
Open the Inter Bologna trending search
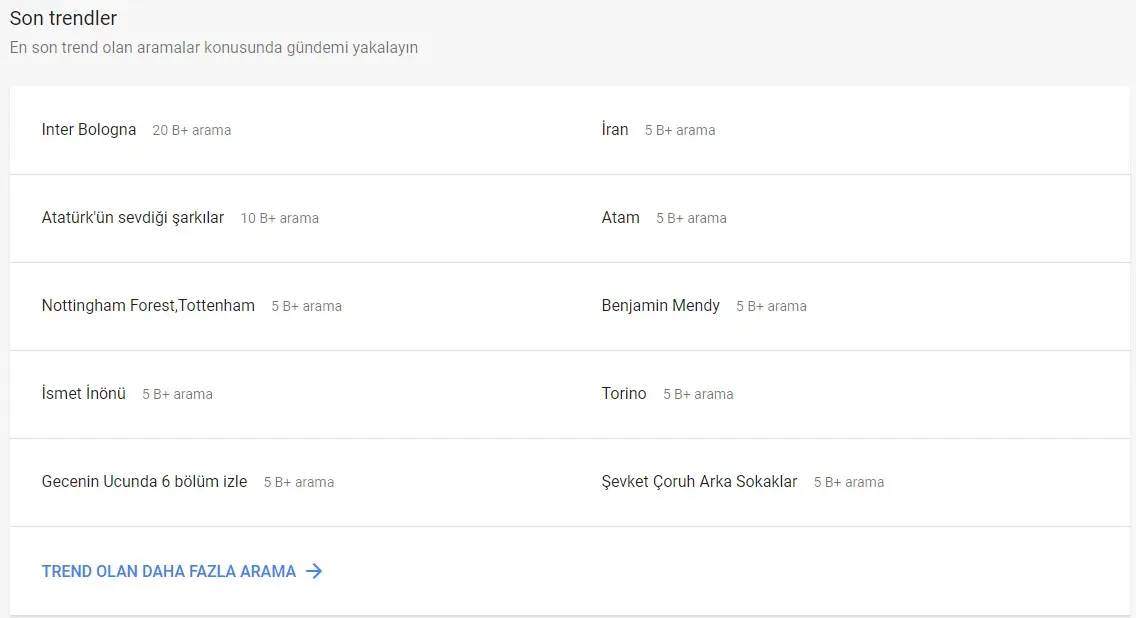pyautogui.click(x=88, y=129)
